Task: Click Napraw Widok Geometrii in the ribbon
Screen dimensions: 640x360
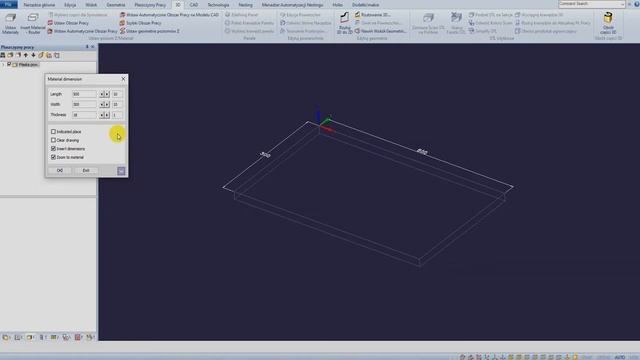Action: (x=380, y=31)
